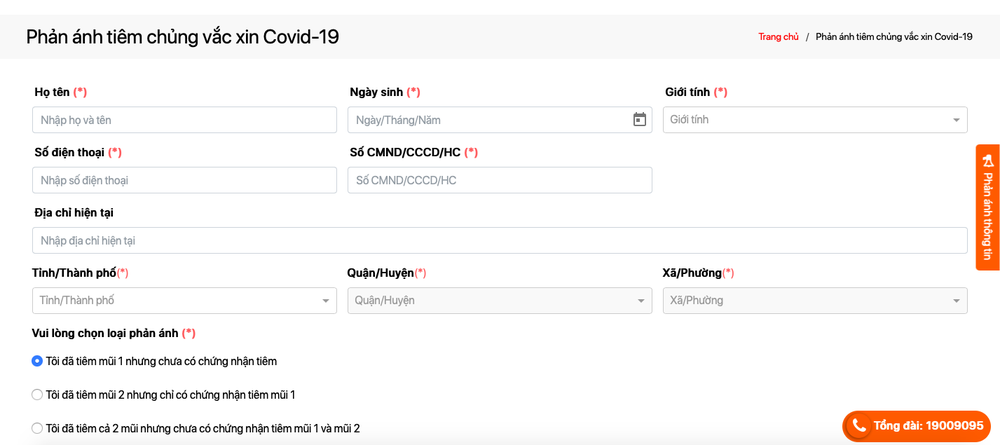Click the current page breadcrumb text
1000x445 pixels.
pyautogui.click(x=894, y=37)
